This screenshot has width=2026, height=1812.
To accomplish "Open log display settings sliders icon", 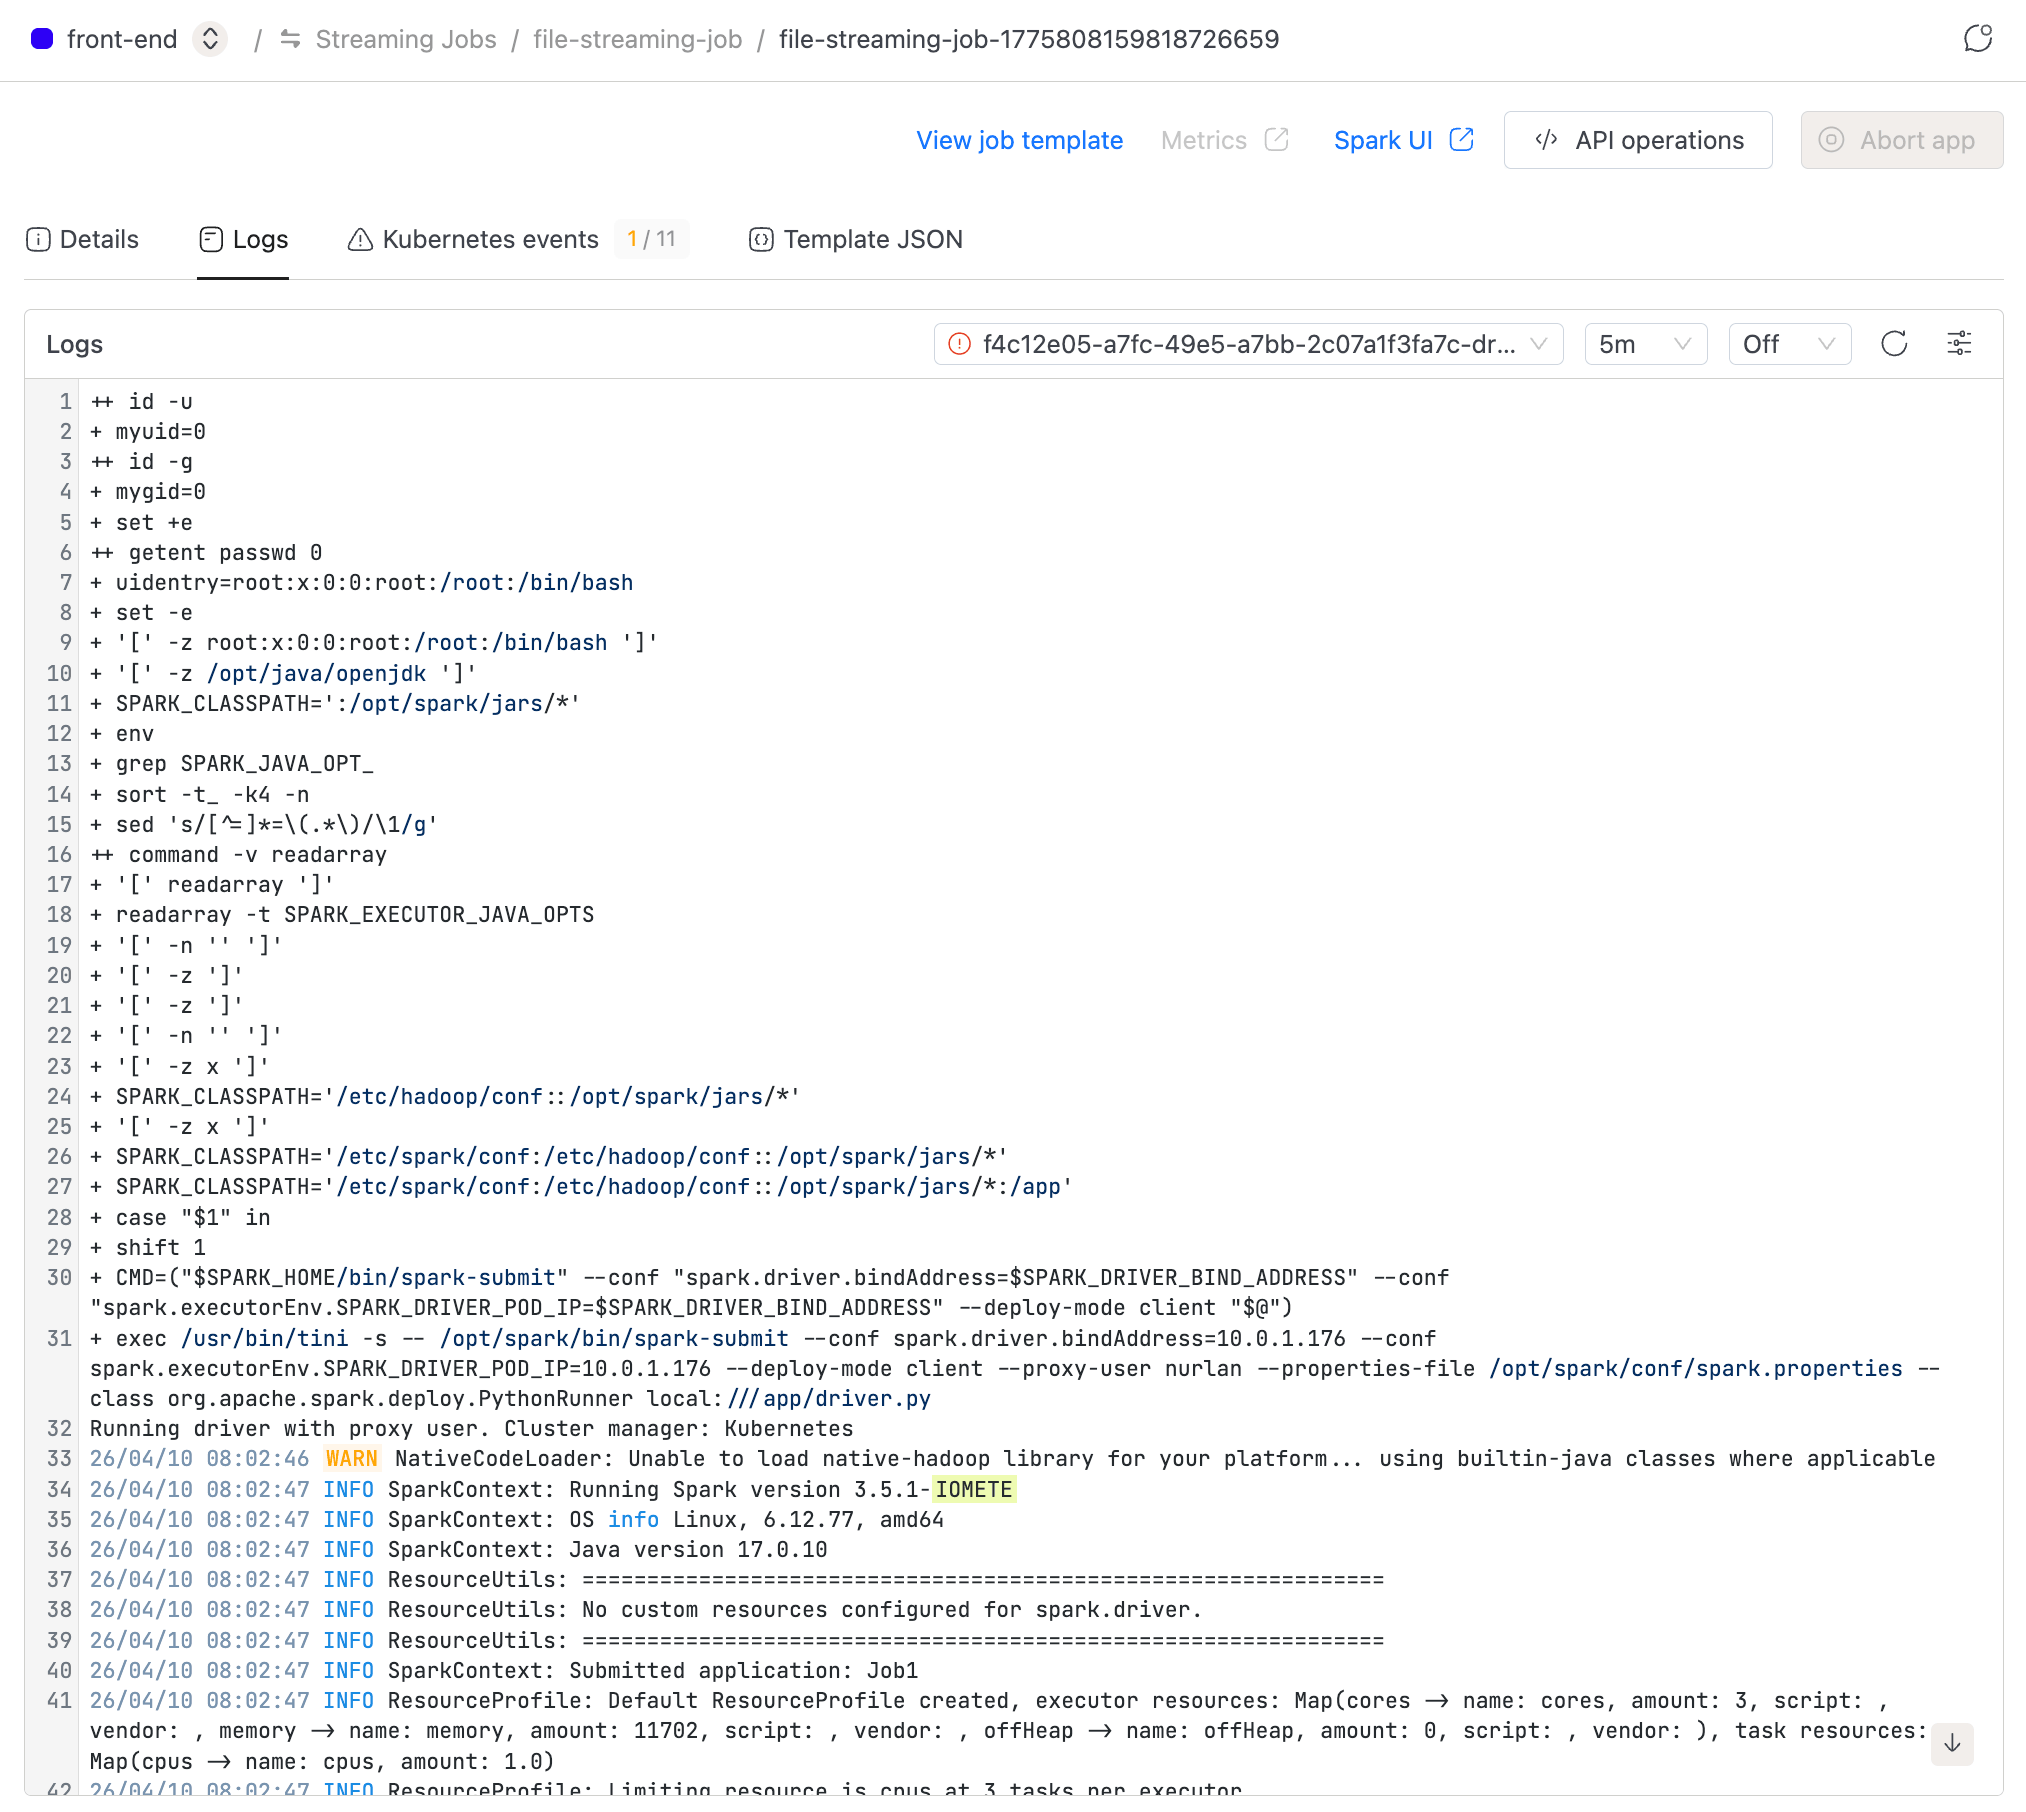I will tap(1959, 344).
